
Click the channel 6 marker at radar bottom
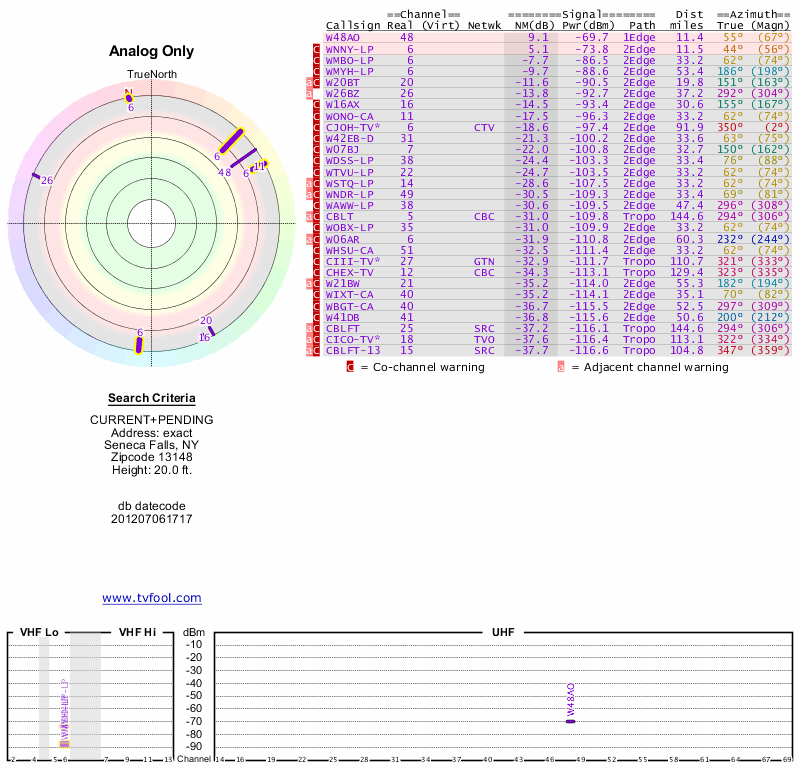click(x=139, y=345)
